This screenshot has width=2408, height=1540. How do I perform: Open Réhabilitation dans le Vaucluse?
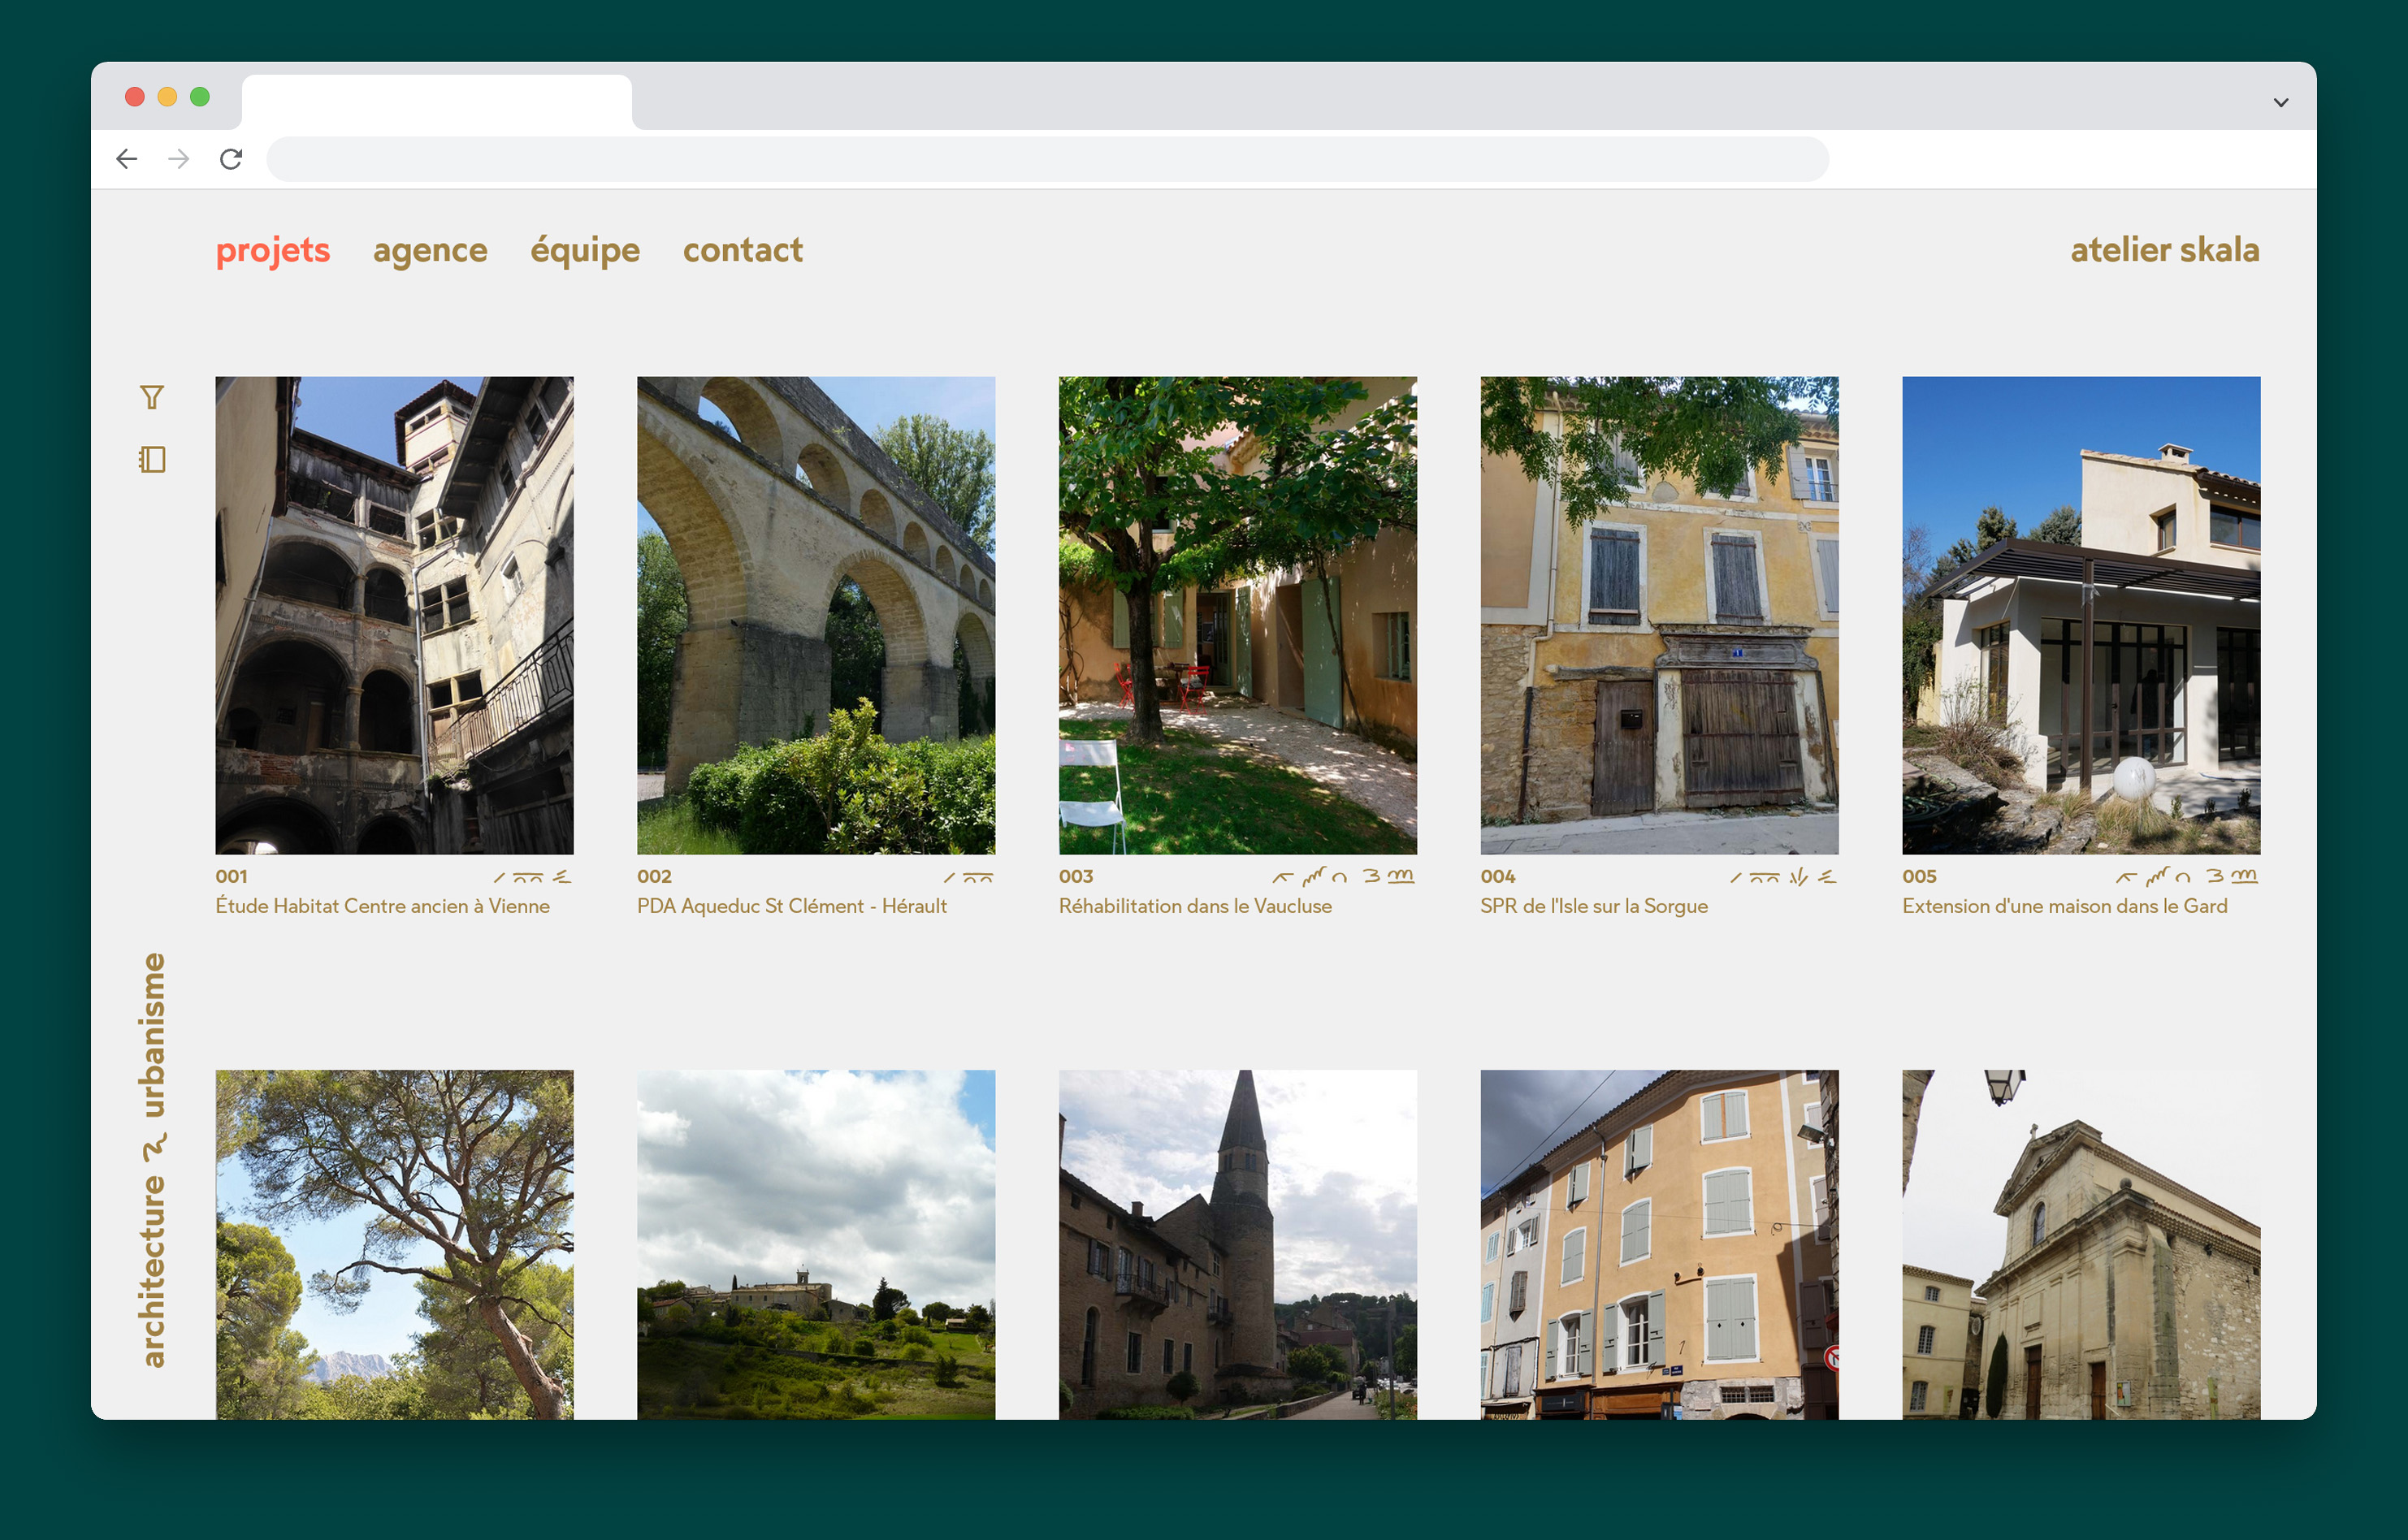(x=1195, y=906)
